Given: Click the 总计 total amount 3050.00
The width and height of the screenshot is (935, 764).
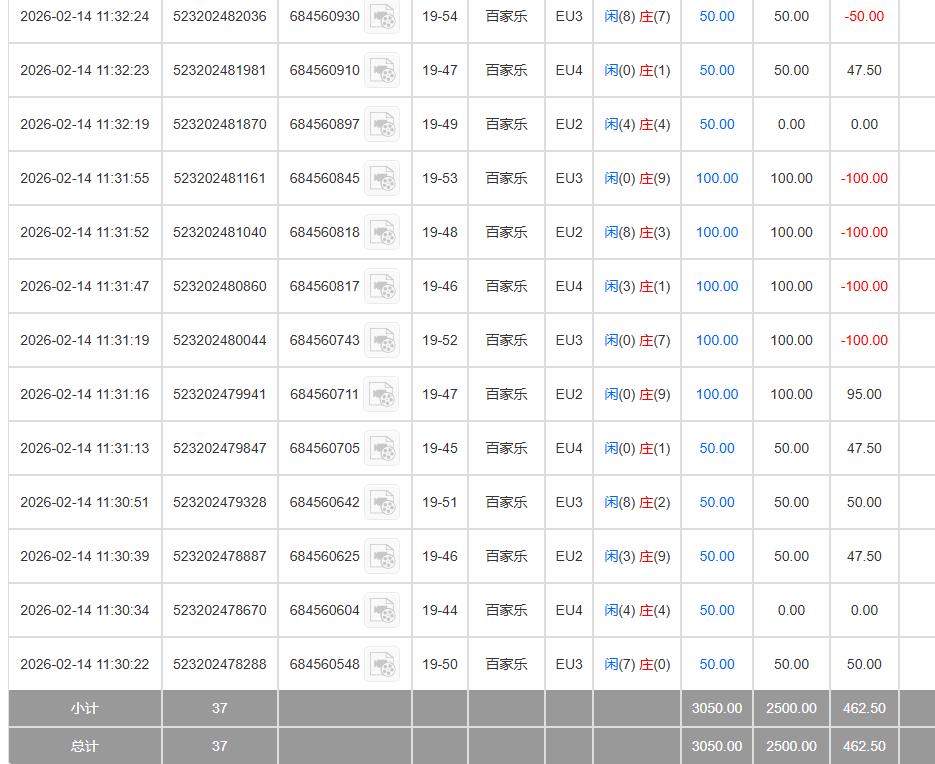Looking at the screenshot, I should [716, 746].
